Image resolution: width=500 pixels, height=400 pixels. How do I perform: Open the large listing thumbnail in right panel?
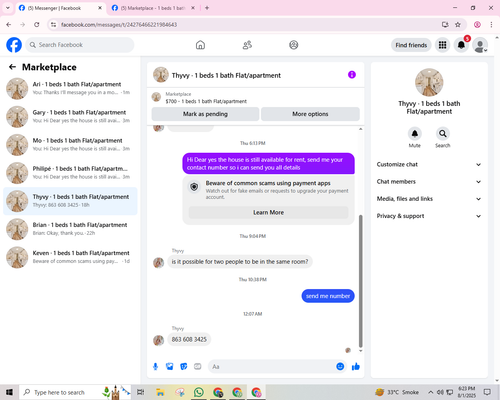tap(429, 82)
